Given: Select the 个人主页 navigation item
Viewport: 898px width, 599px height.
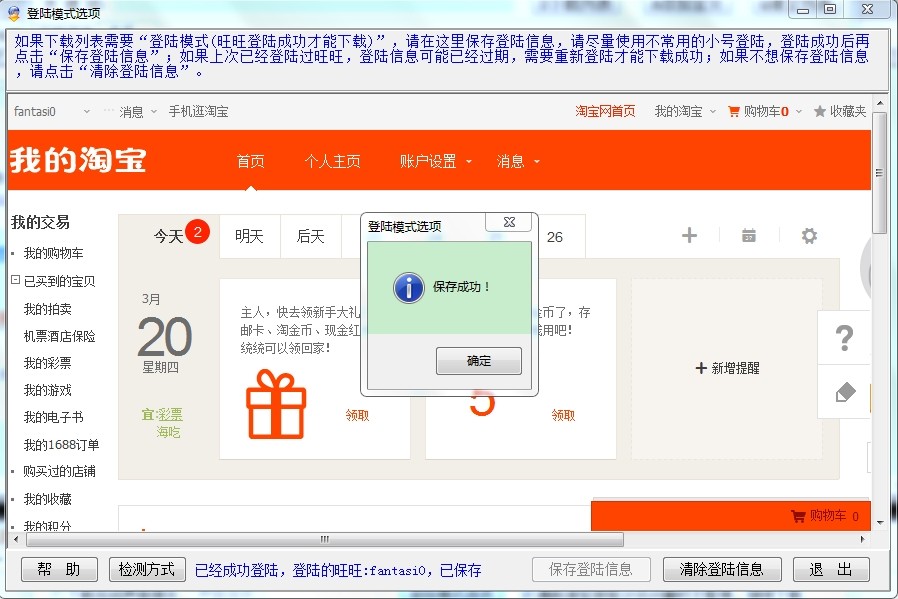Looking at the screenshot, I should (332, 161).
